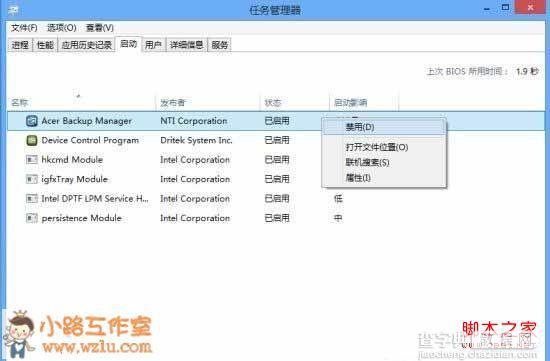
Task: Switch to the 应用历史记录 tab
Action: click(86, 45)
